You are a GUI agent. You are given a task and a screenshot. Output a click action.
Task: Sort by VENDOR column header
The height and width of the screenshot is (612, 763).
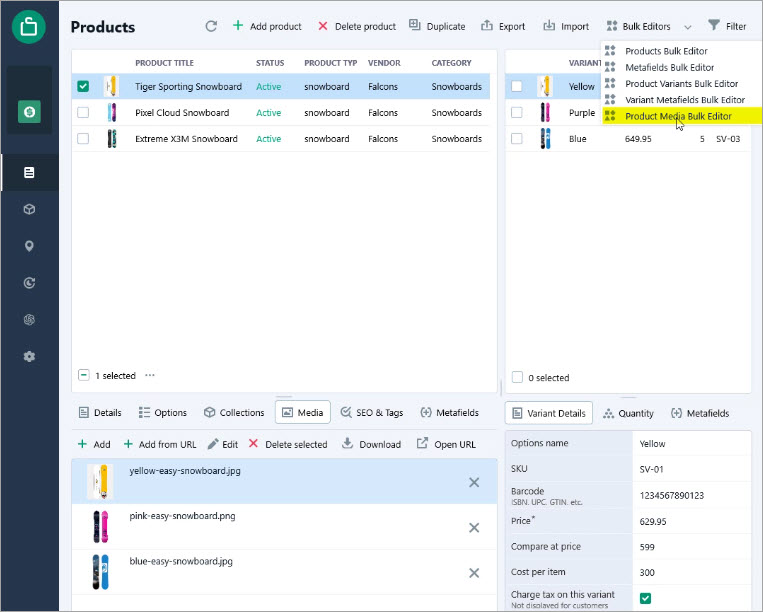[x=384, y=63]
